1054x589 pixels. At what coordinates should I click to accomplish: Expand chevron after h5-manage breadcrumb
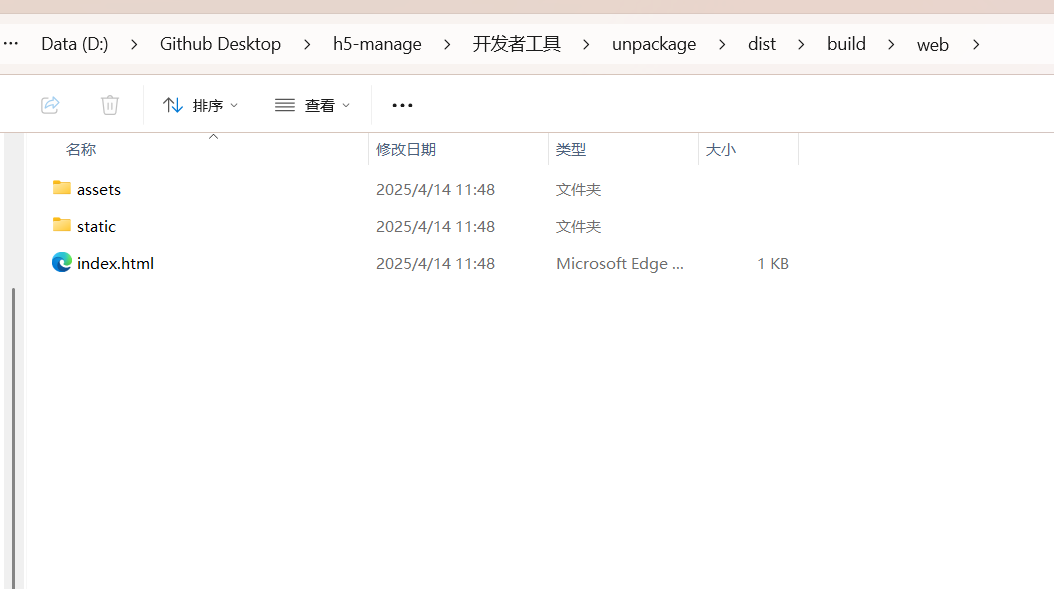tap(447, 44)
